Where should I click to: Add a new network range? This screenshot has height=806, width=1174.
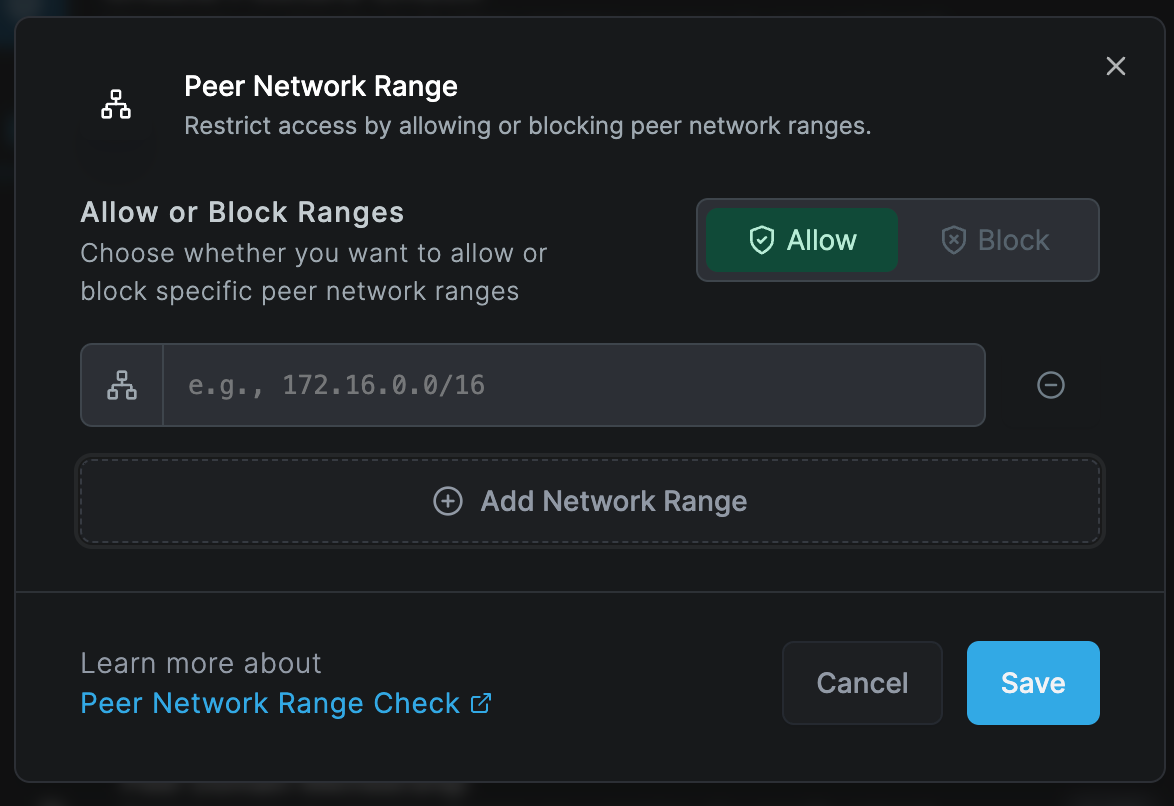[x=590, y=501]
